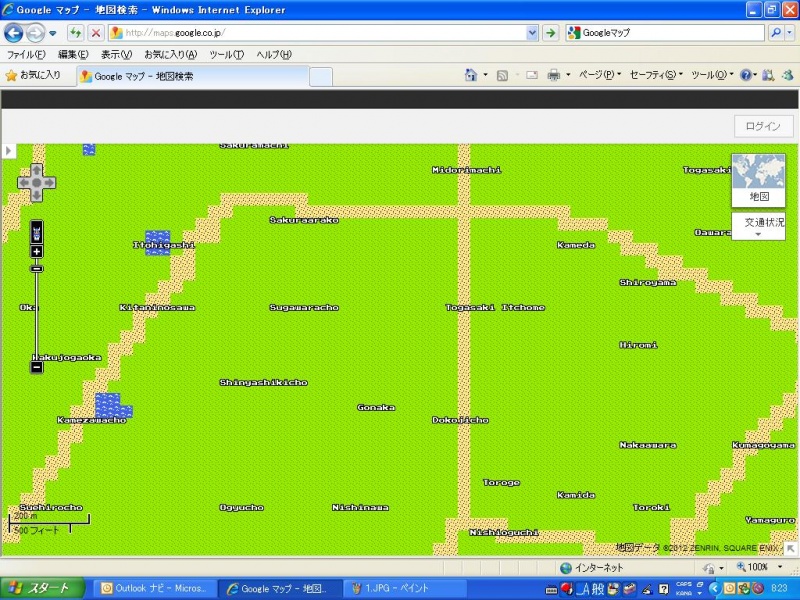Open the ファイル(F) menu
The image size is (800, 600).
[x=26, y=54]
